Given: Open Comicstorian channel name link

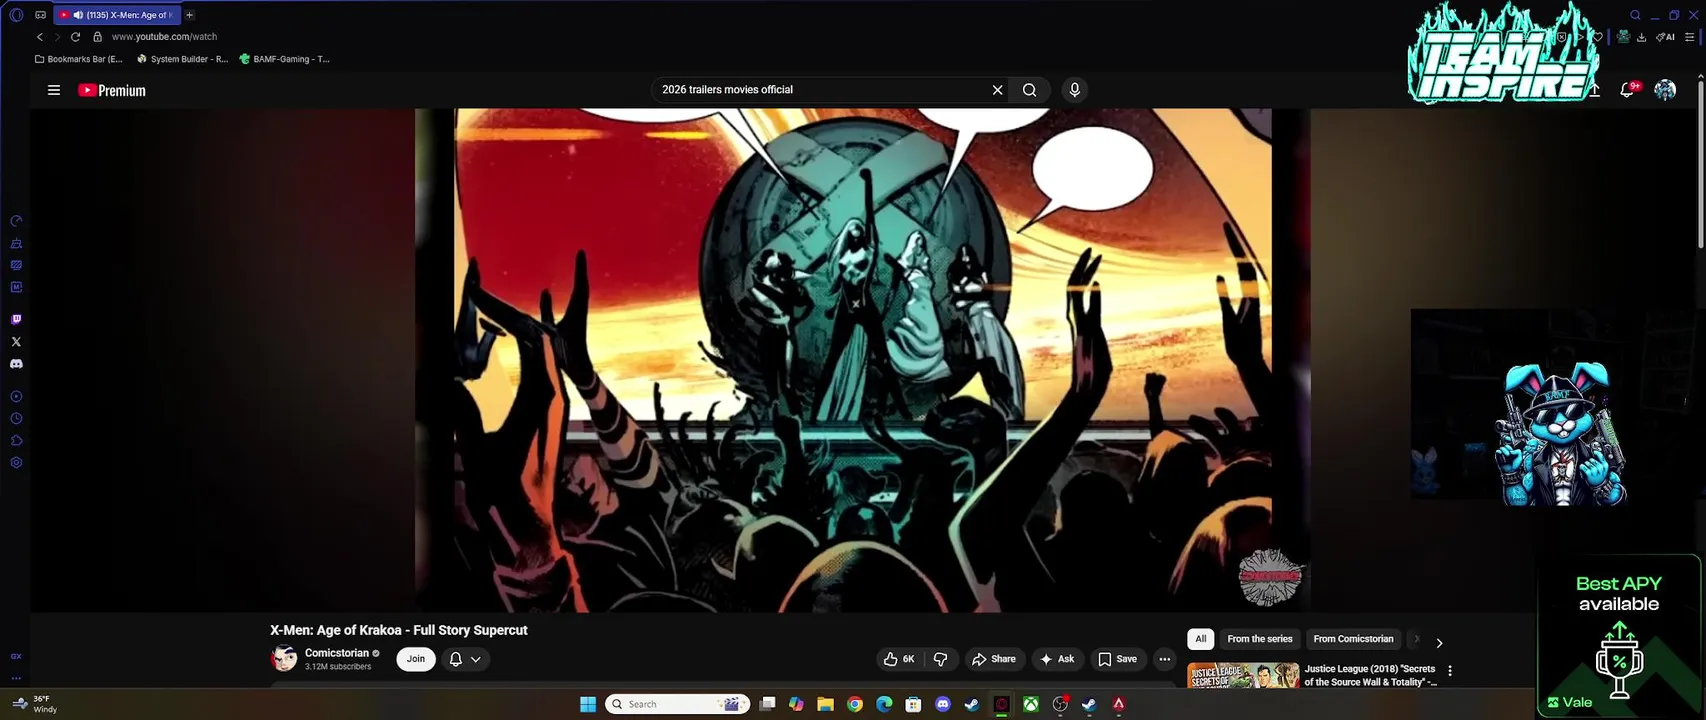Looking at the screenshot, I should coord(337,653).
